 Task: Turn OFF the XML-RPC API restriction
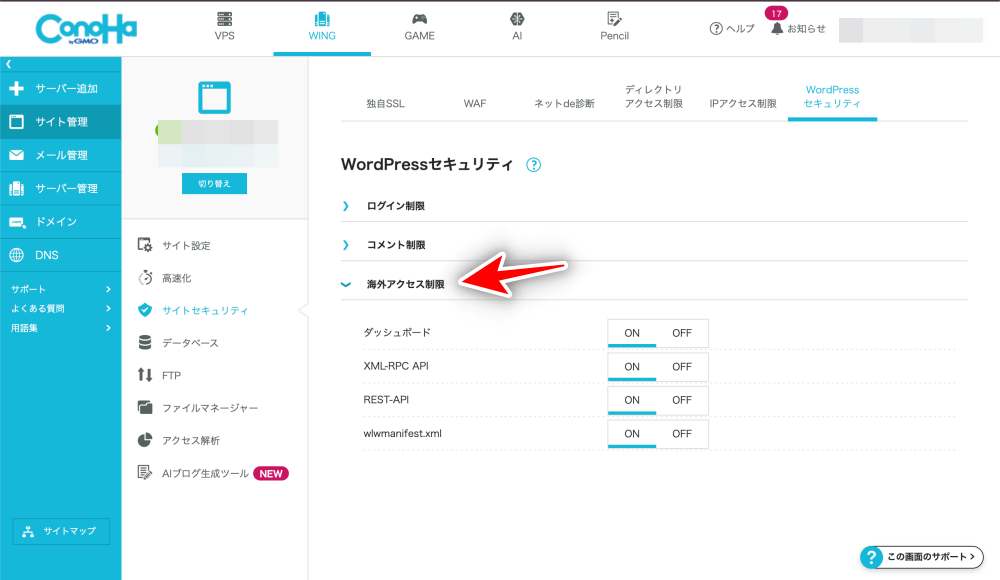point(682,367)
